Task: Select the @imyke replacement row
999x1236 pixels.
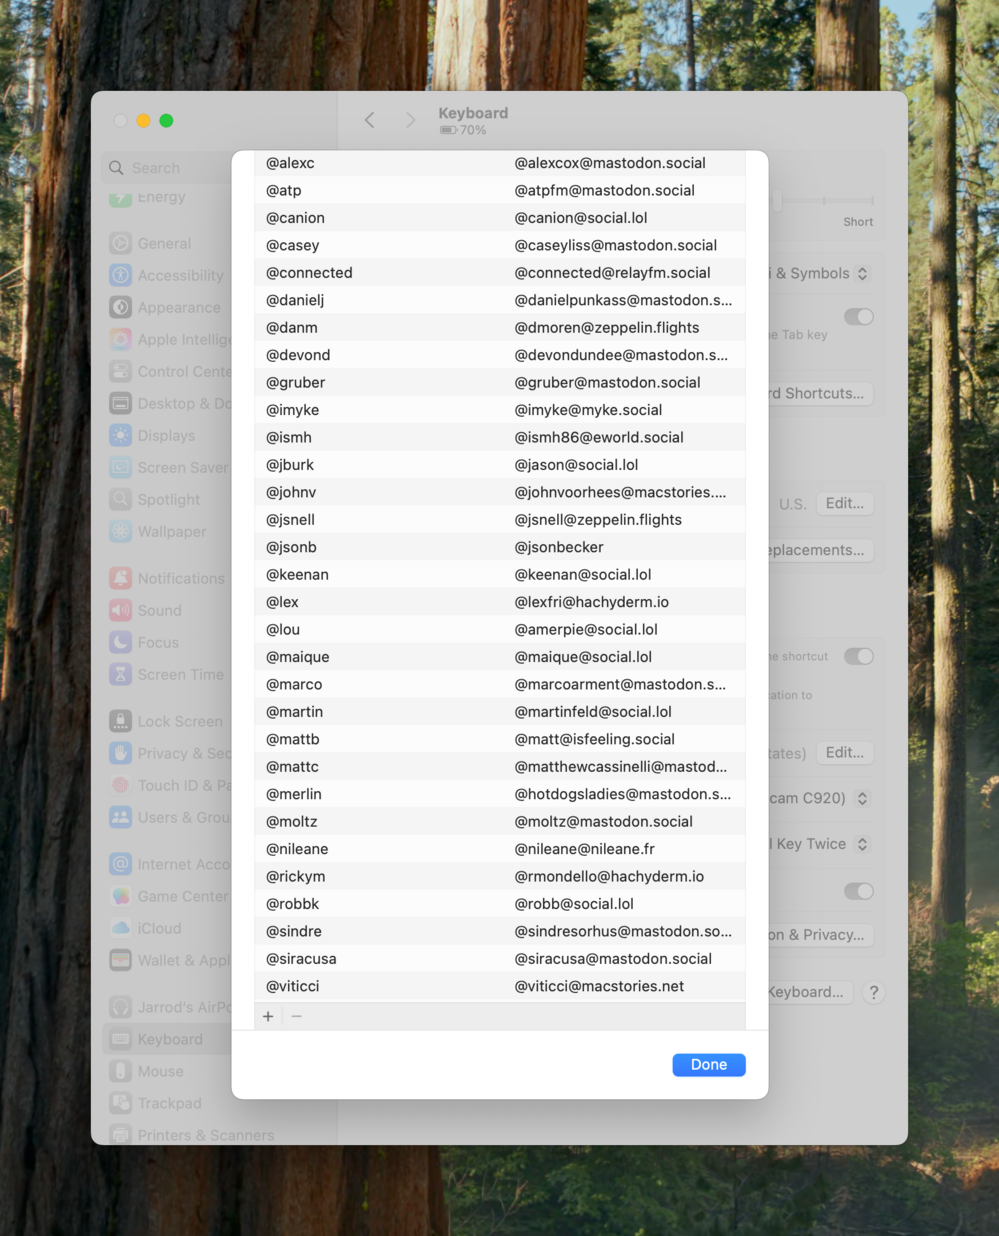Action: tap(500, 410)
